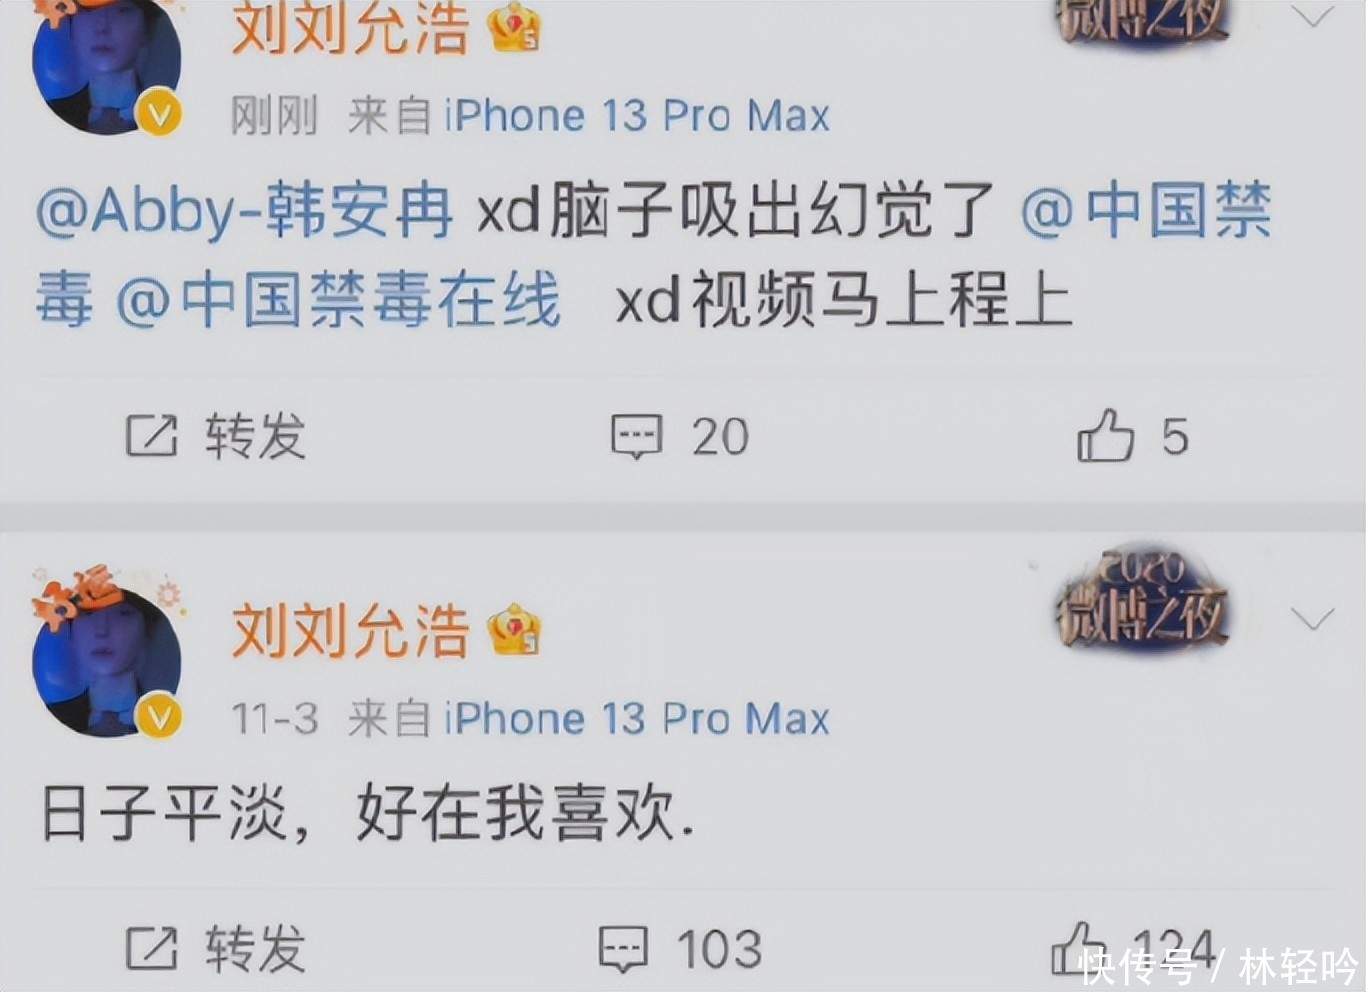Click iPhone 13 Pro Max source on 11-3 post

637,718
